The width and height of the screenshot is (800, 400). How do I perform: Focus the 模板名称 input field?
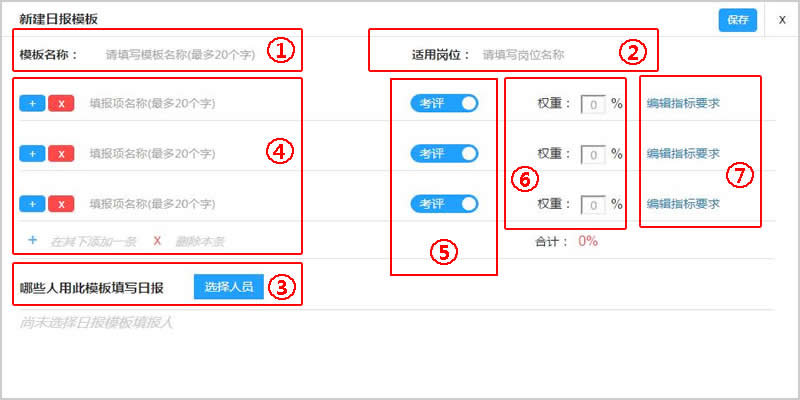[x=181, y=55]
